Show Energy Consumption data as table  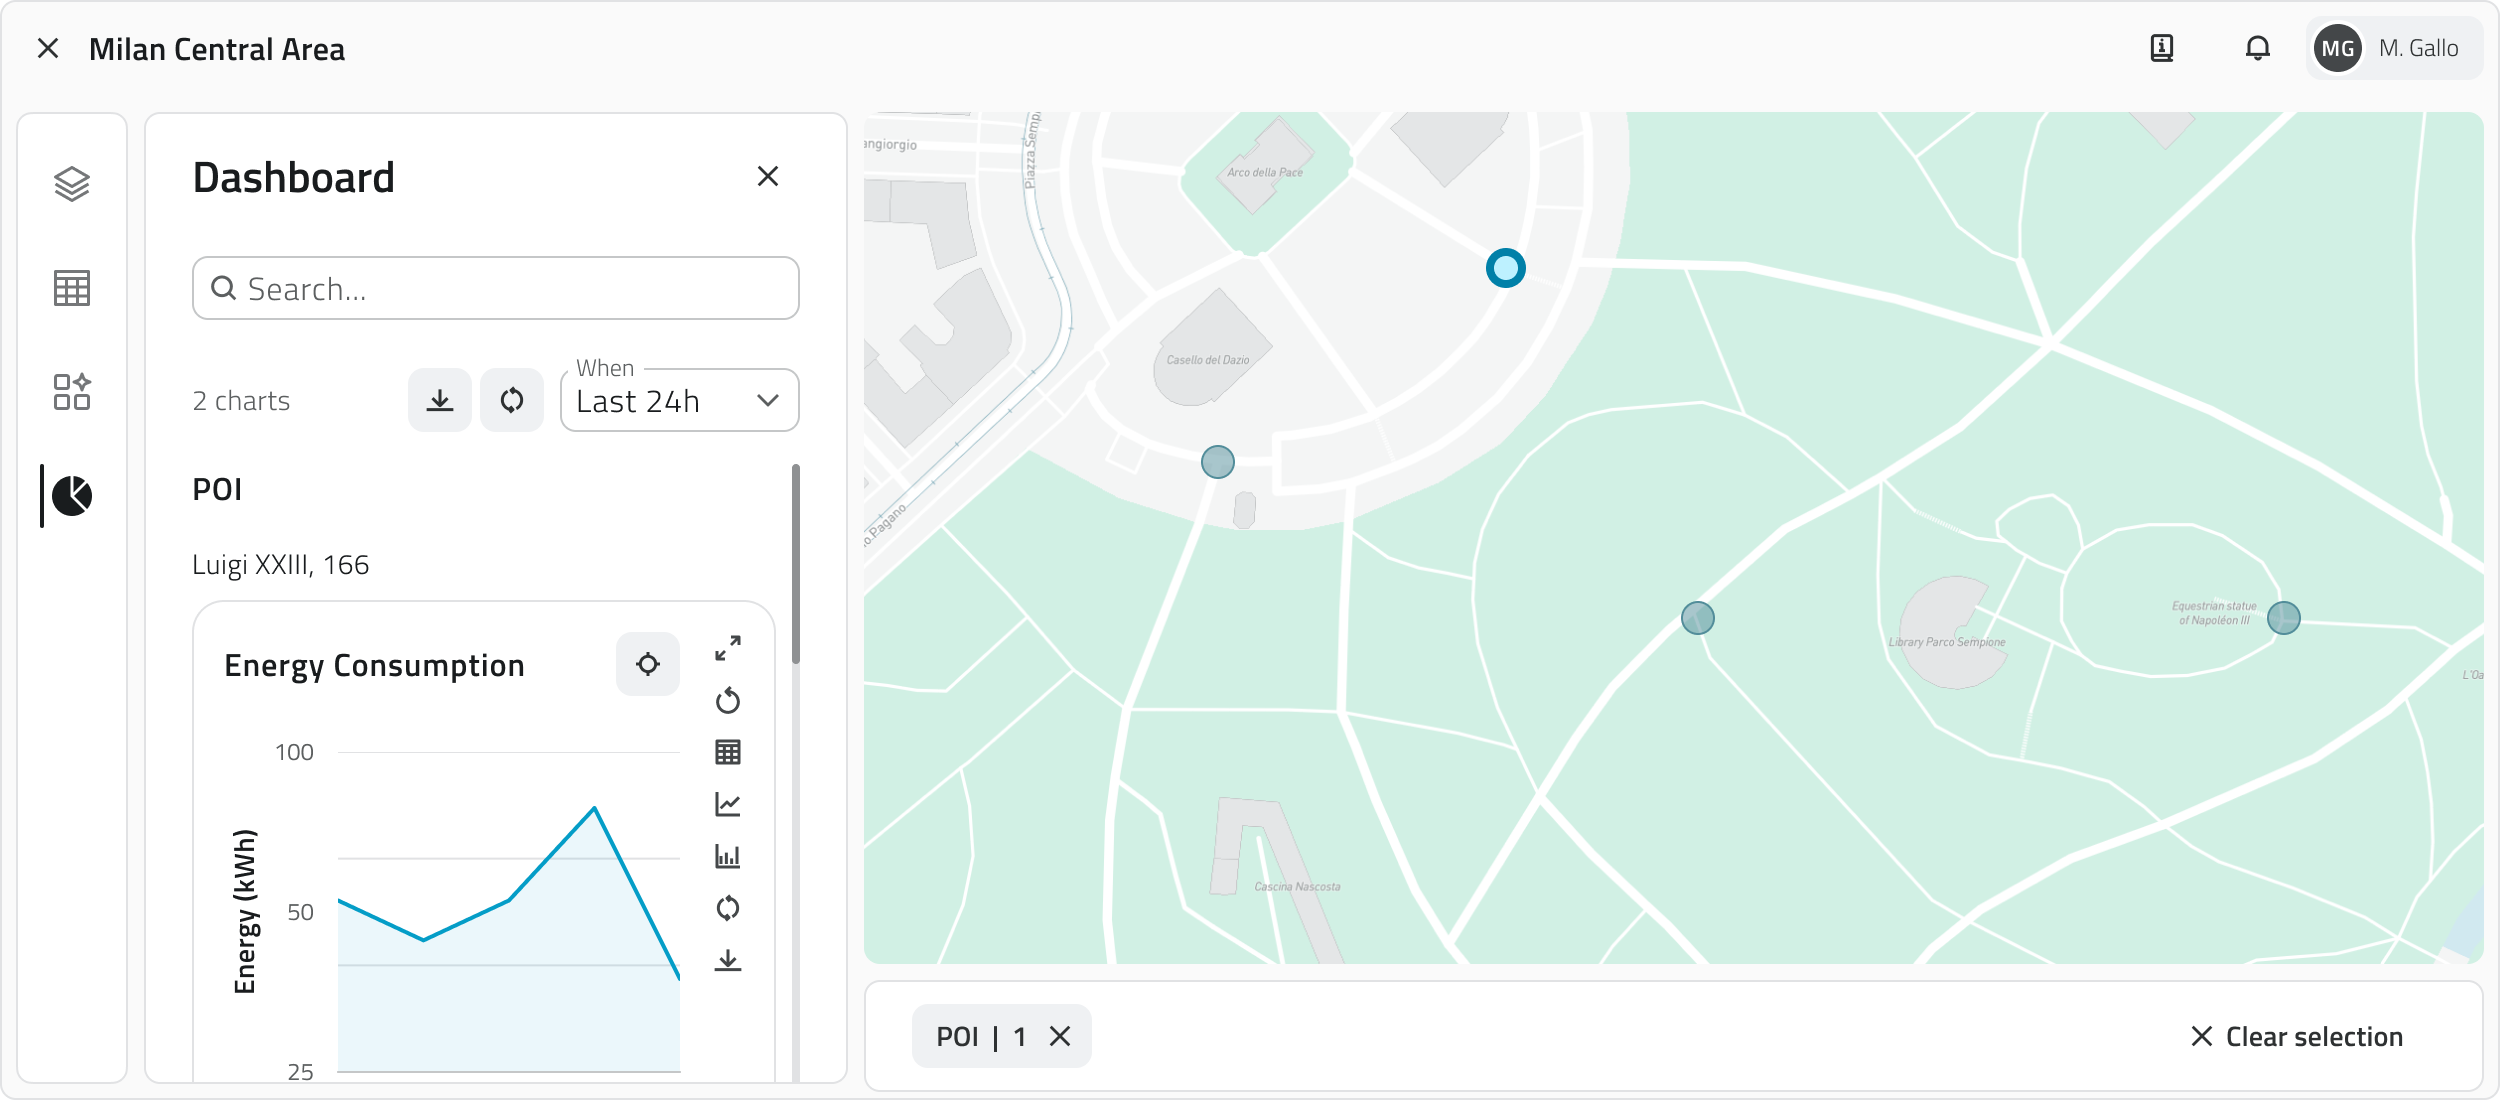pos(728,752)
